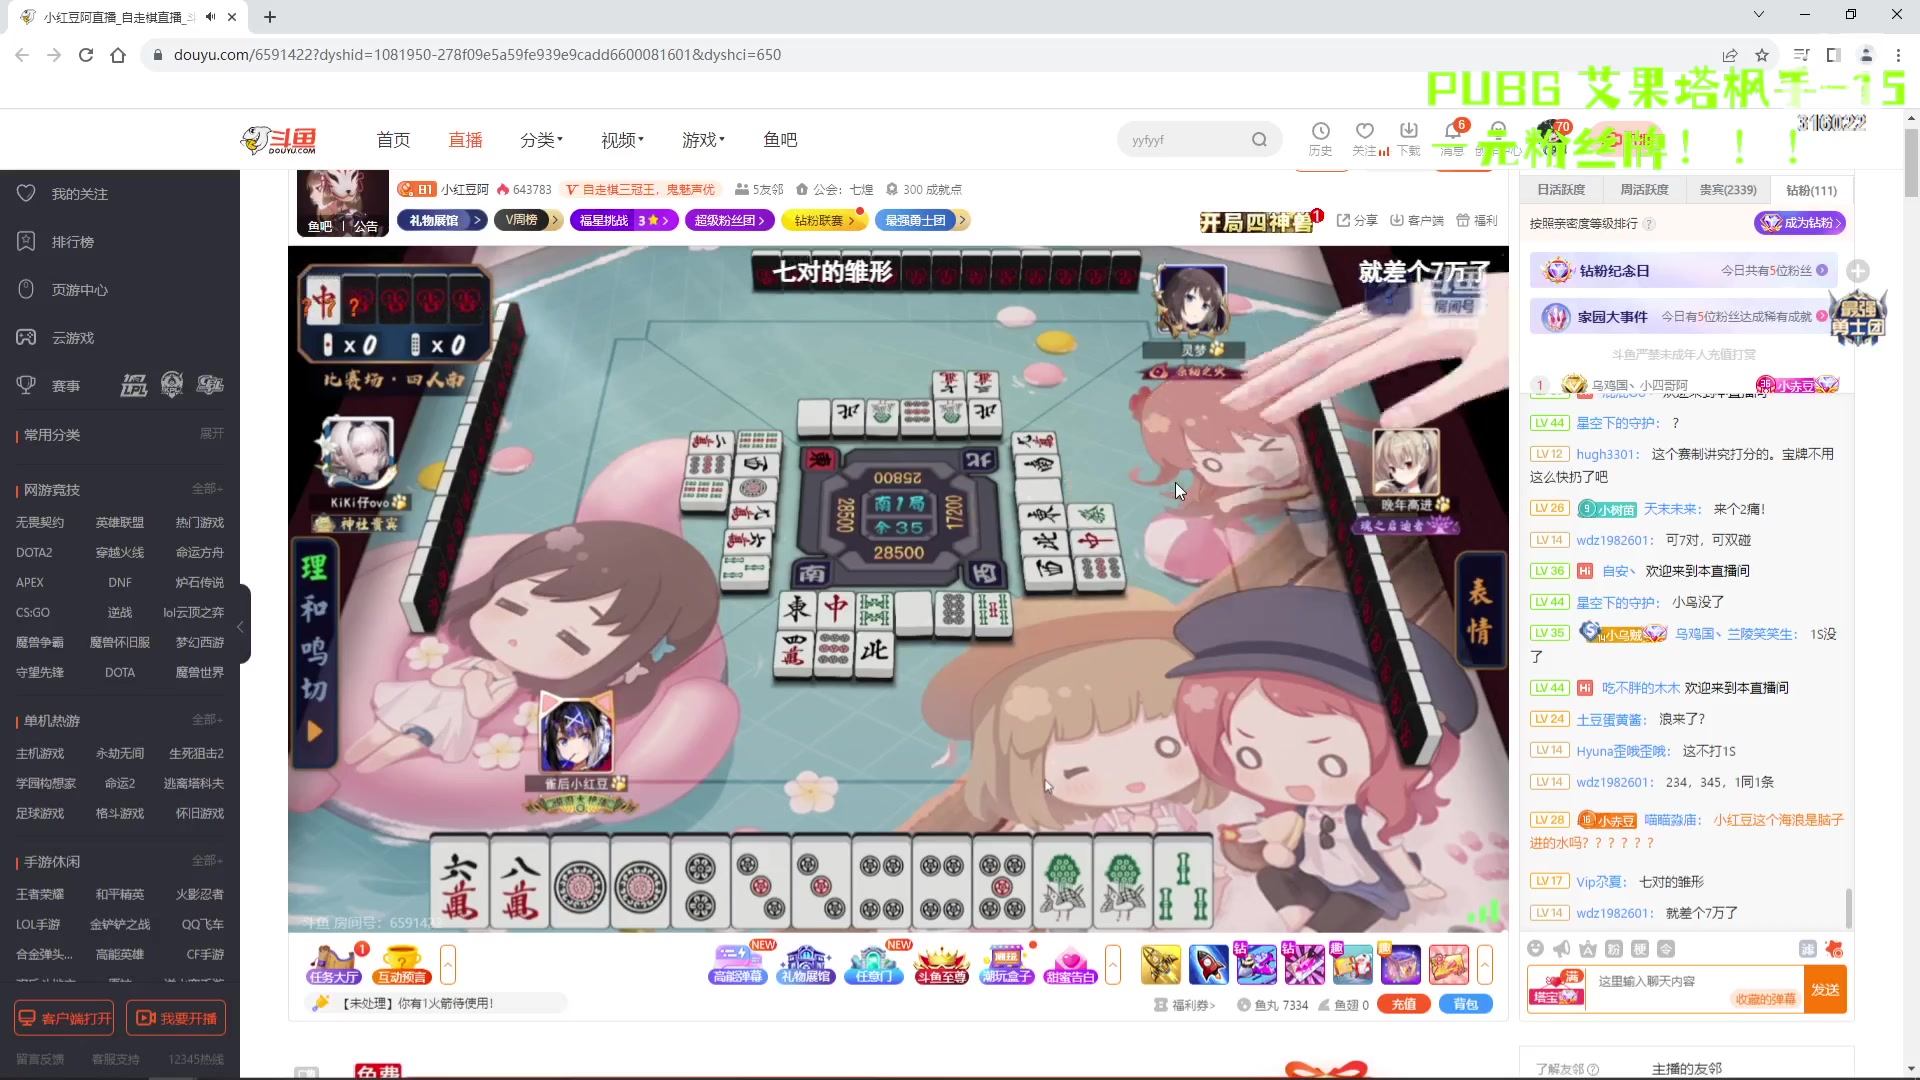Viewport: 1920px width, 1080px height.
Task: Toggle the browser side panel icon
Action: click(x=1833, y=55)
